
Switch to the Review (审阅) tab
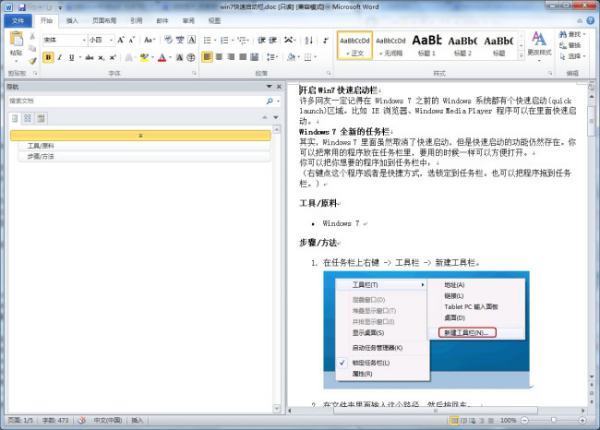pos(188,21)
